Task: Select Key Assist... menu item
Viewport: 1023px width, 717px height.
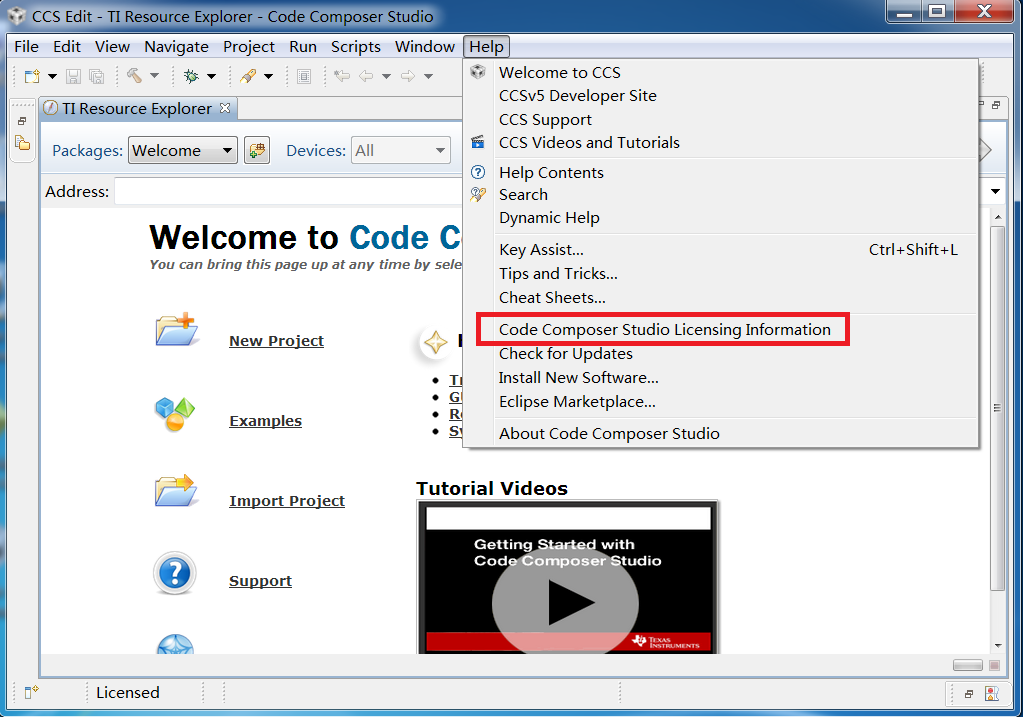Action: (721, 250)
